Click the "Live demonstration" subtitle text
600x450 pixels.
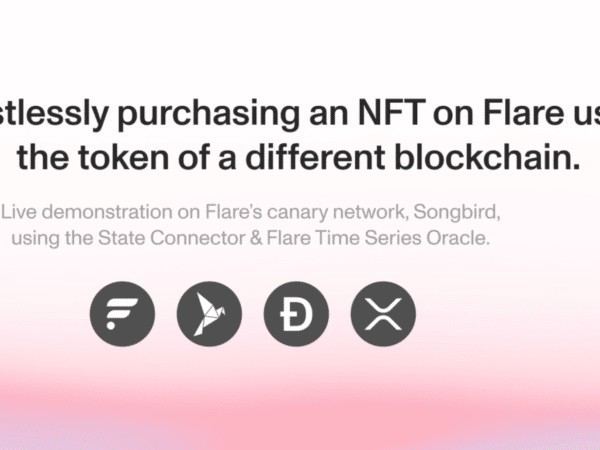point(87,212)
